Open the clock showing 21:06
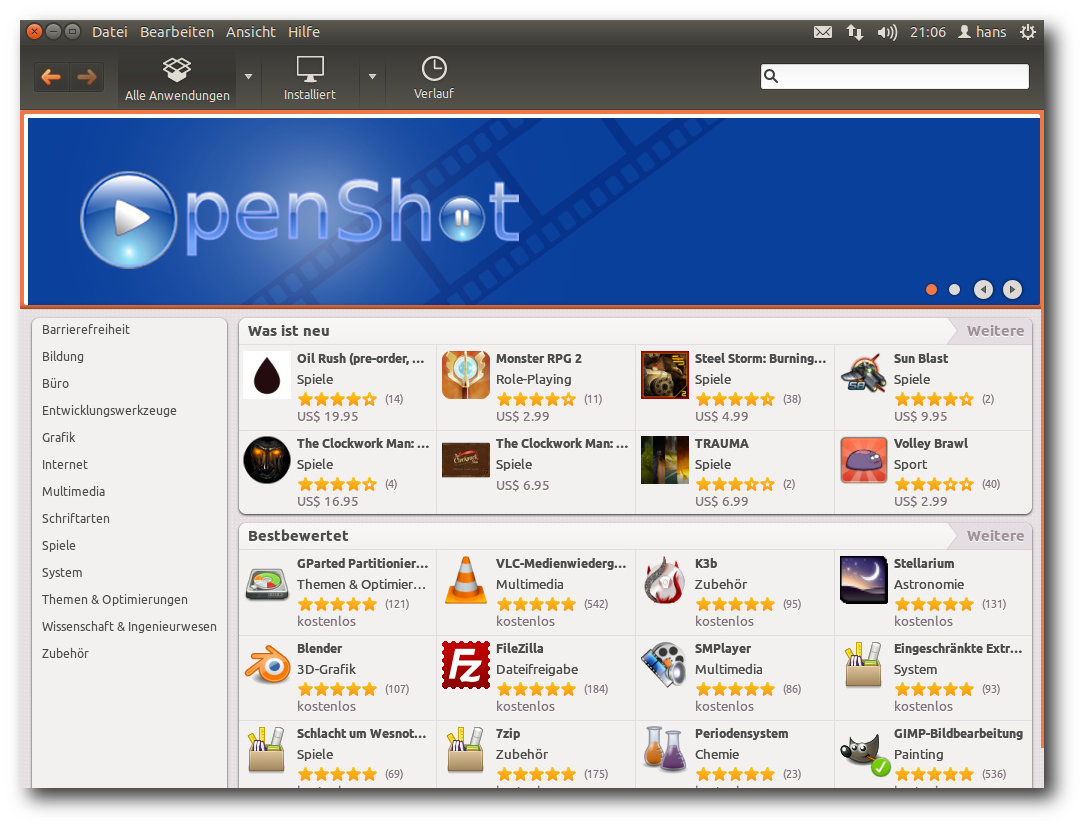Image resolution: width=1084 pixels, height=828 pixels. [928, 32]
